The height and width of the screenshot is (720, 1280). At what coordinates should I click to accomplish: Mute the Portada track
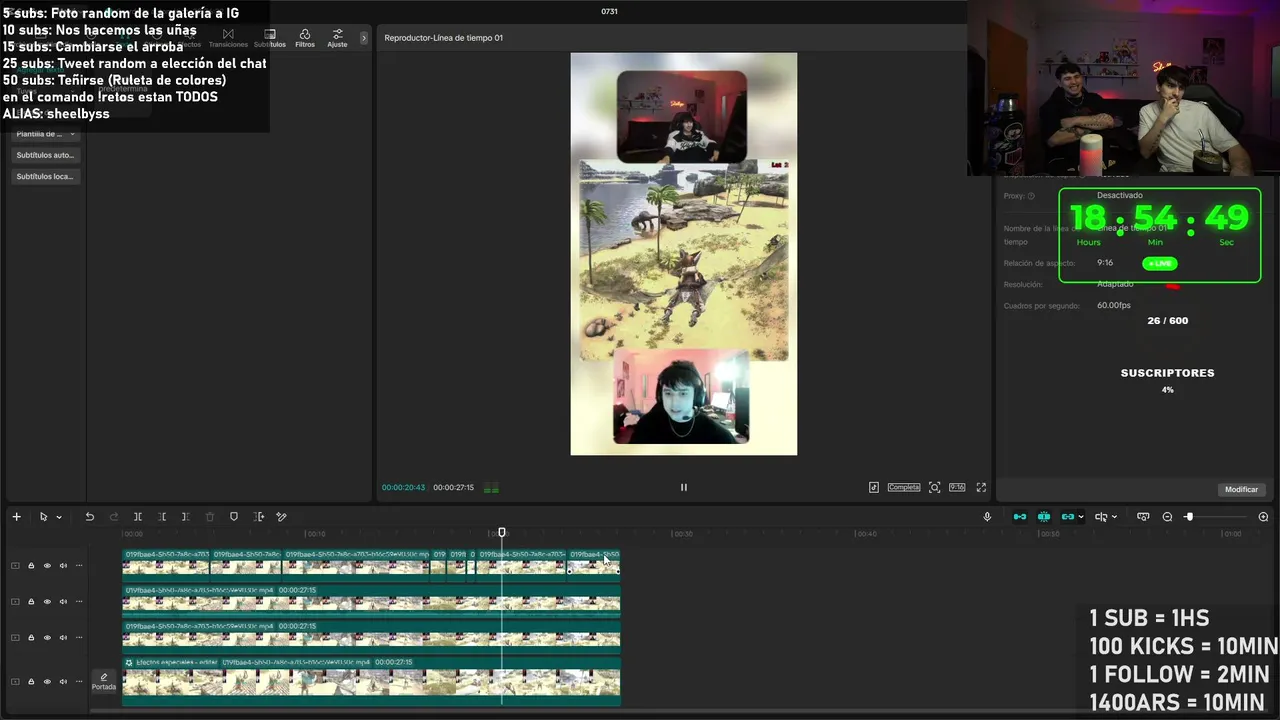pos(63,681)
